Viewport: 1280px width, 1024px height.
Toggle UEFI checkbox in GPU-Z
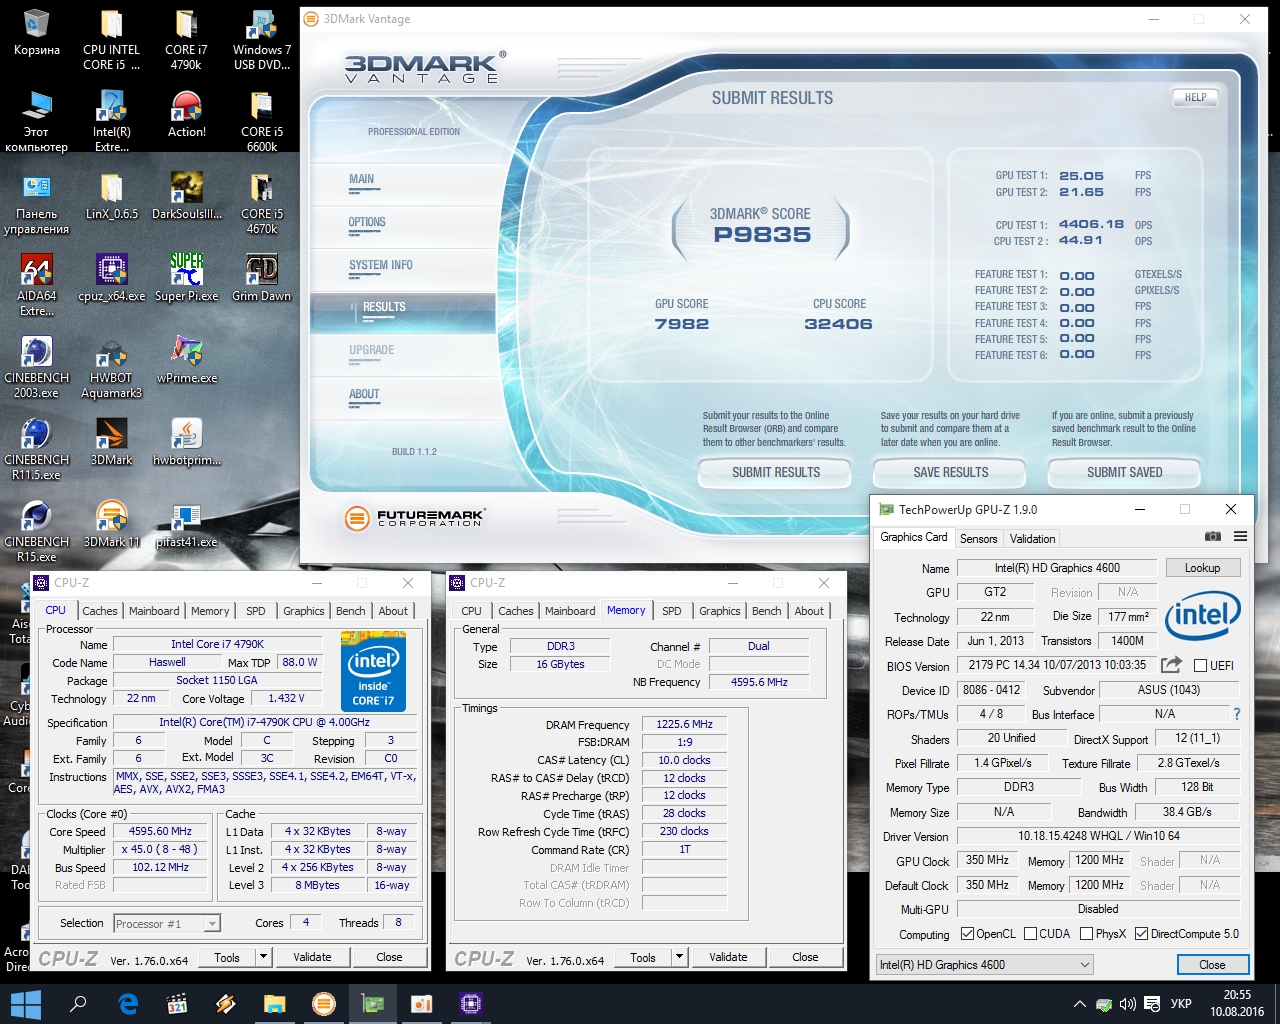pyautogui.click(x=1200, y=666)
